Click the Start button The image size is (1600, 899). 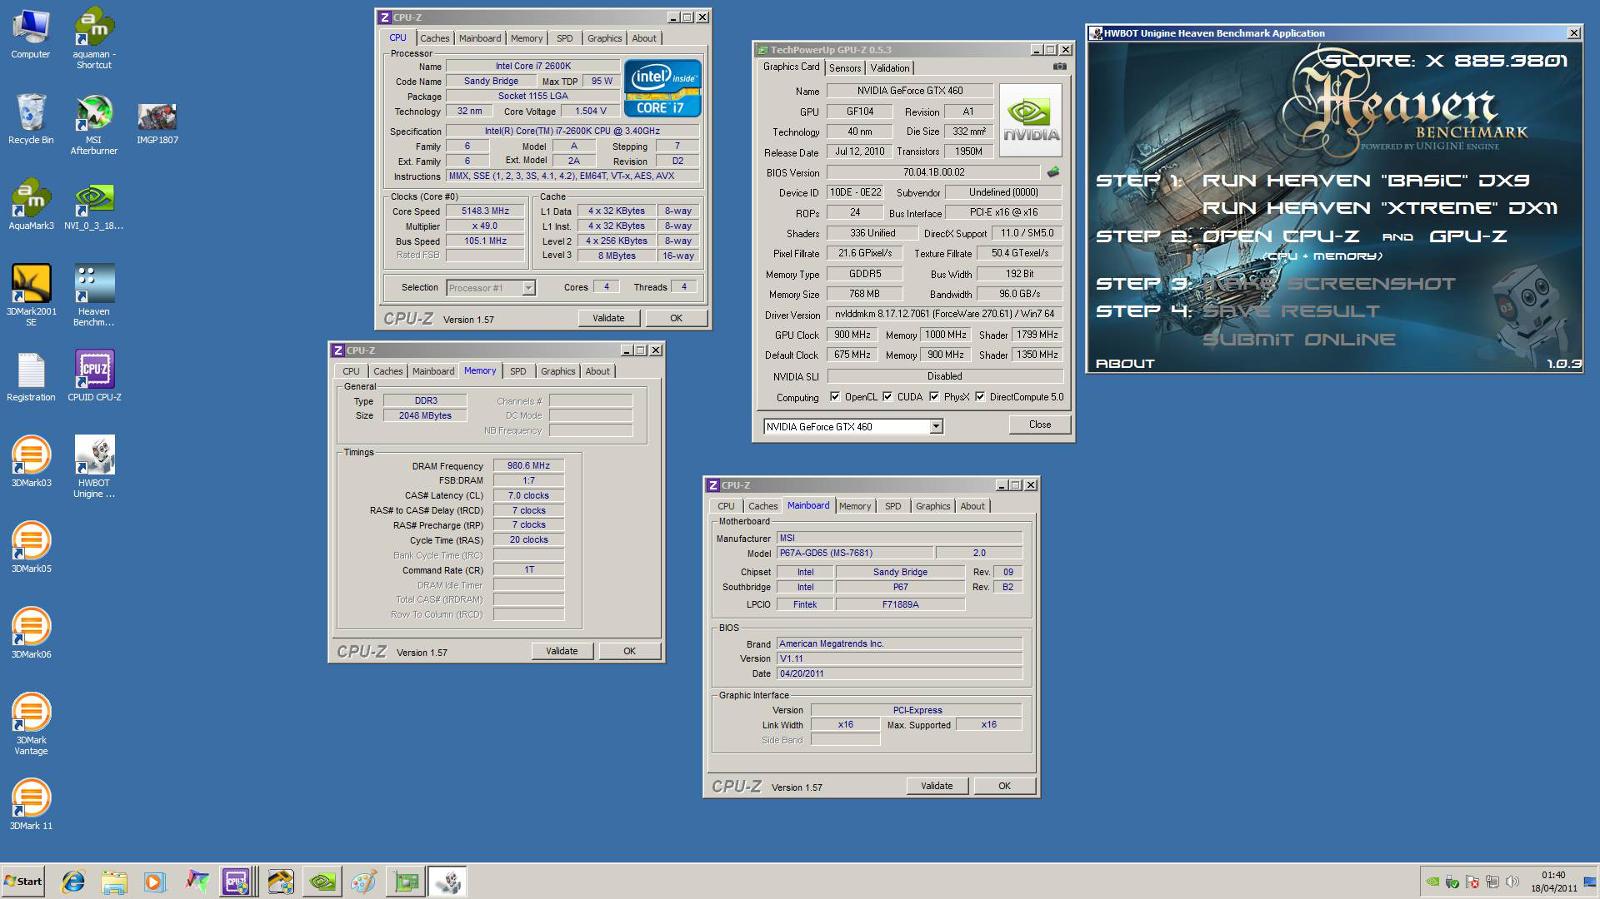click(23, 882)
